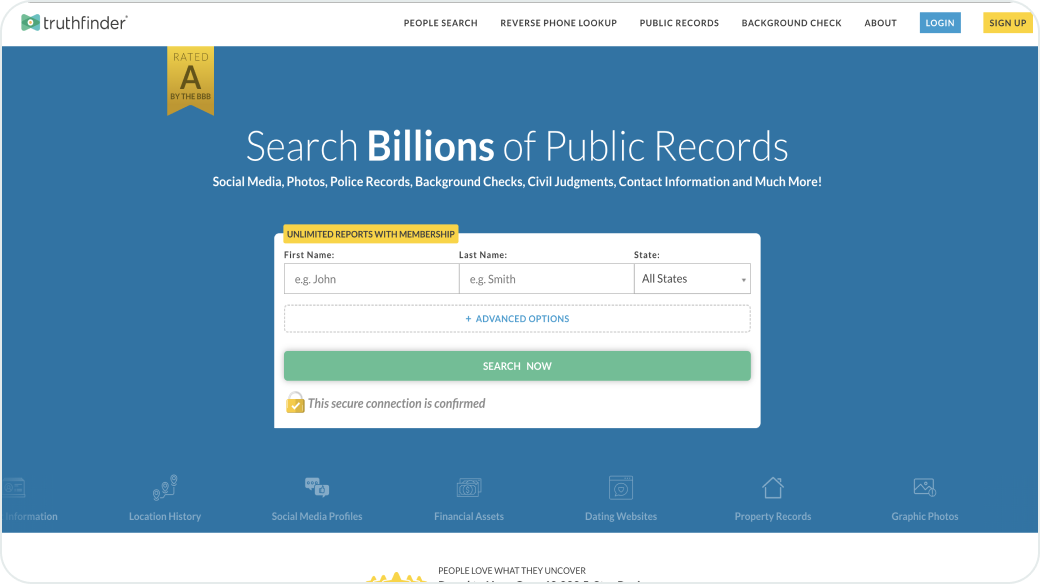Screen dimensions: 1040x584
Task: Open the All States dropdown
Action: [692, 278]
